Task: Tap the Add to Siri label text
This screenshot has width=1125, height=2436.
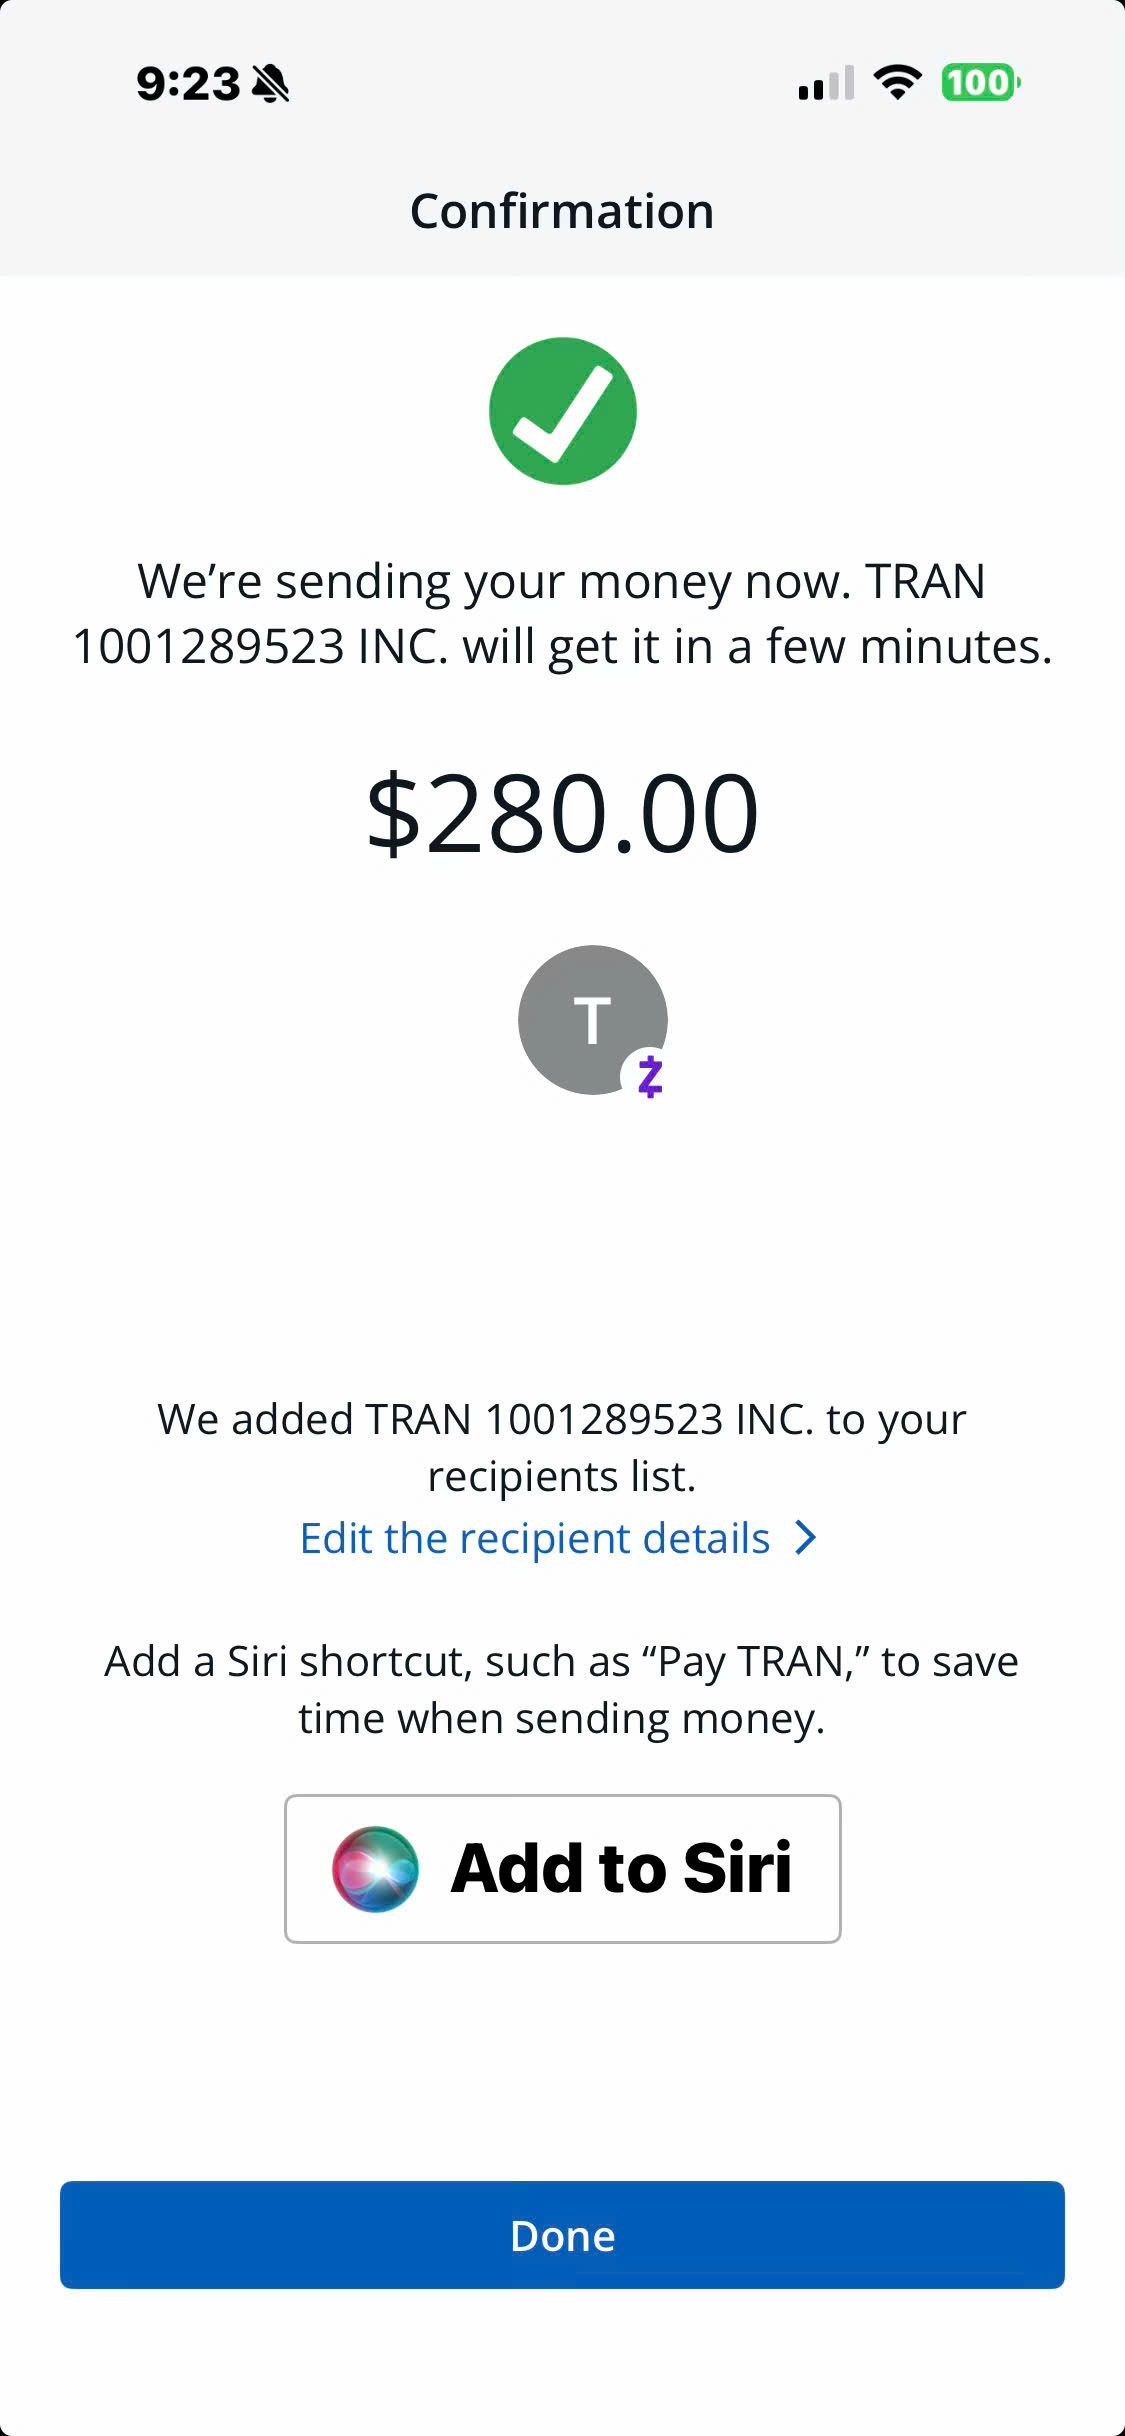Action: tap(621, 1868)
